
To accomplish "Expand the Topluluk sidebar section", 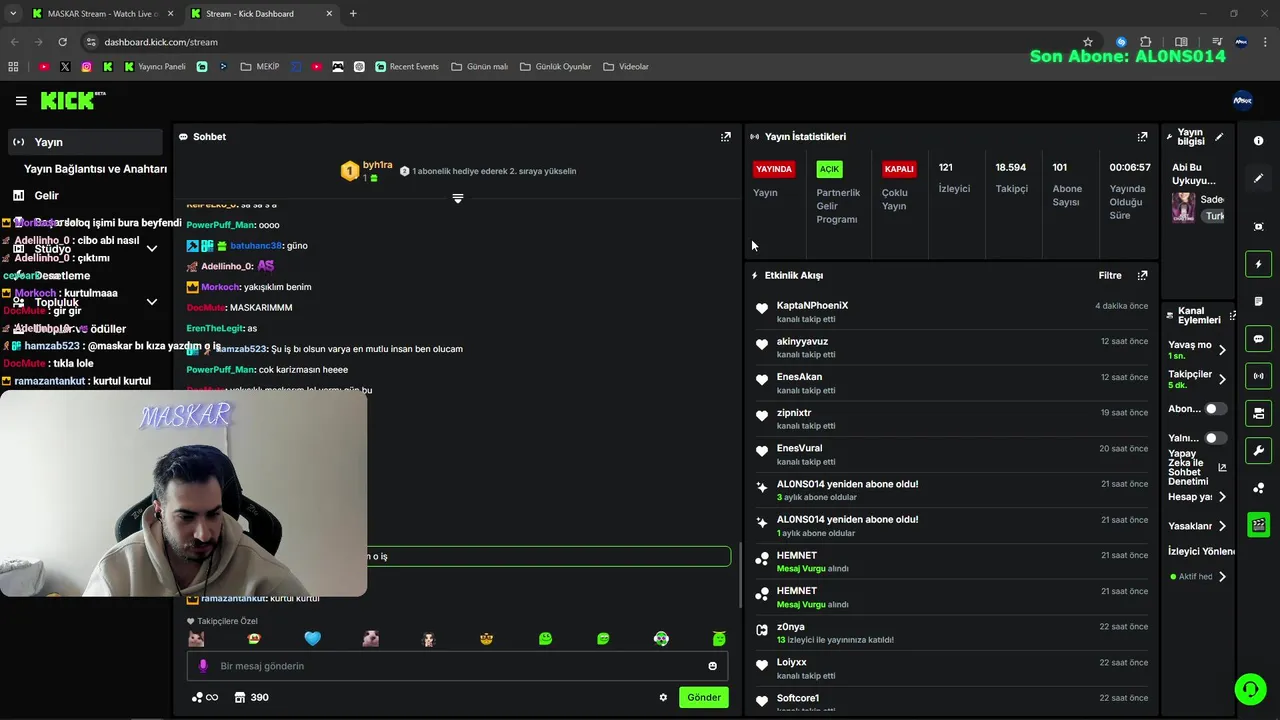I will point(152,302).
